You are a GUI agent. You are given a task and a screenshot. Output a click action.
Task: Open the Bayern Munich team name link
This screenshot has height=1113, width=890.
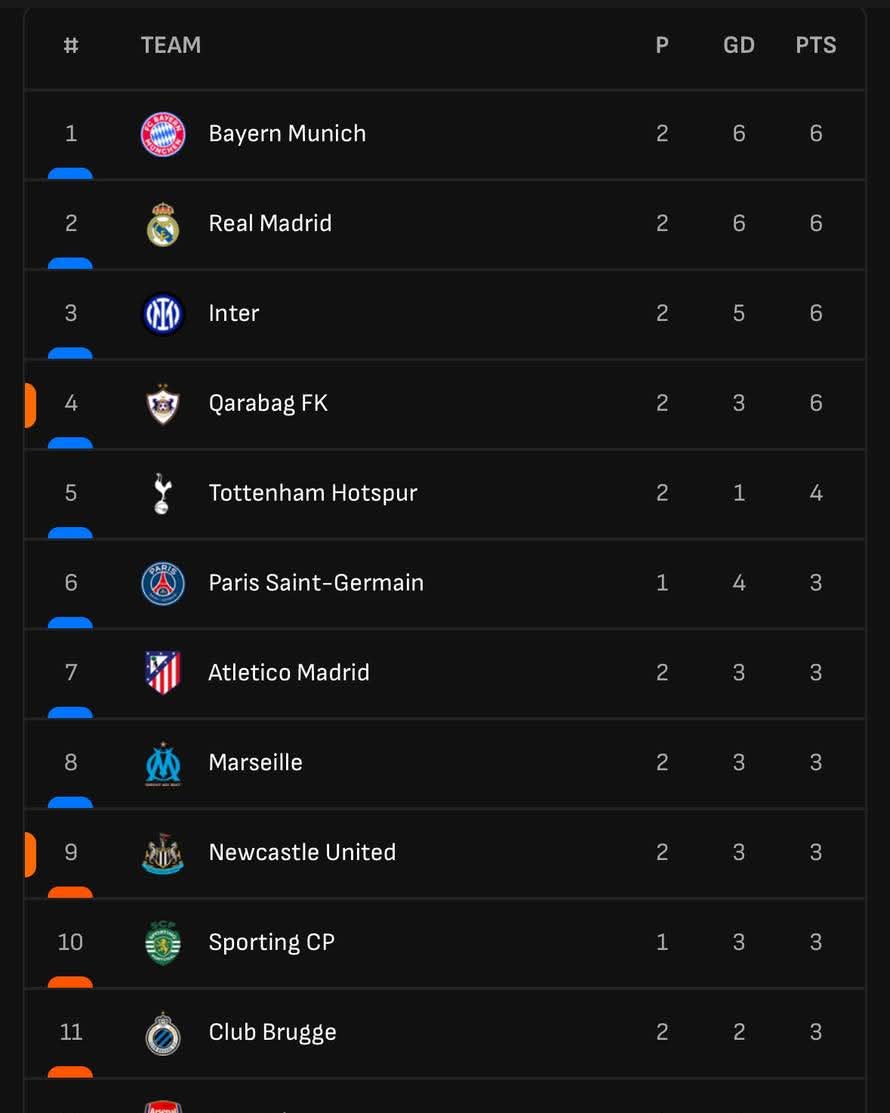pyautogui.click(x=287, y=134)
